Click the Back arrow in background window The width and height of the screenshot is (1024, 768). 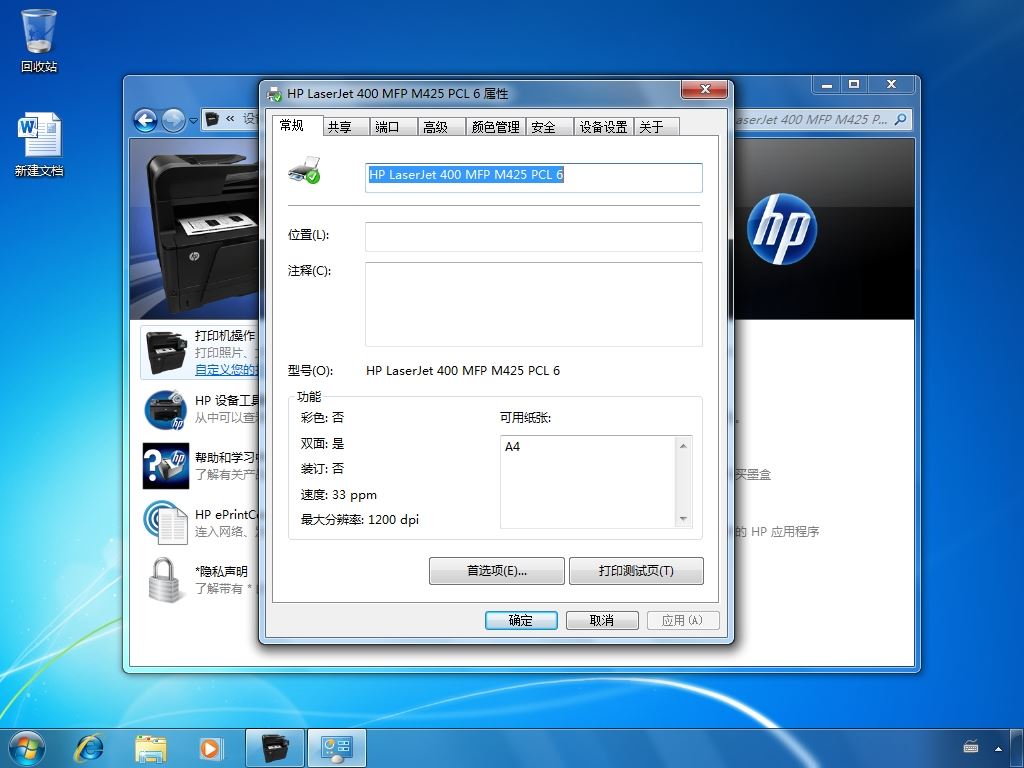coord(145,120)
